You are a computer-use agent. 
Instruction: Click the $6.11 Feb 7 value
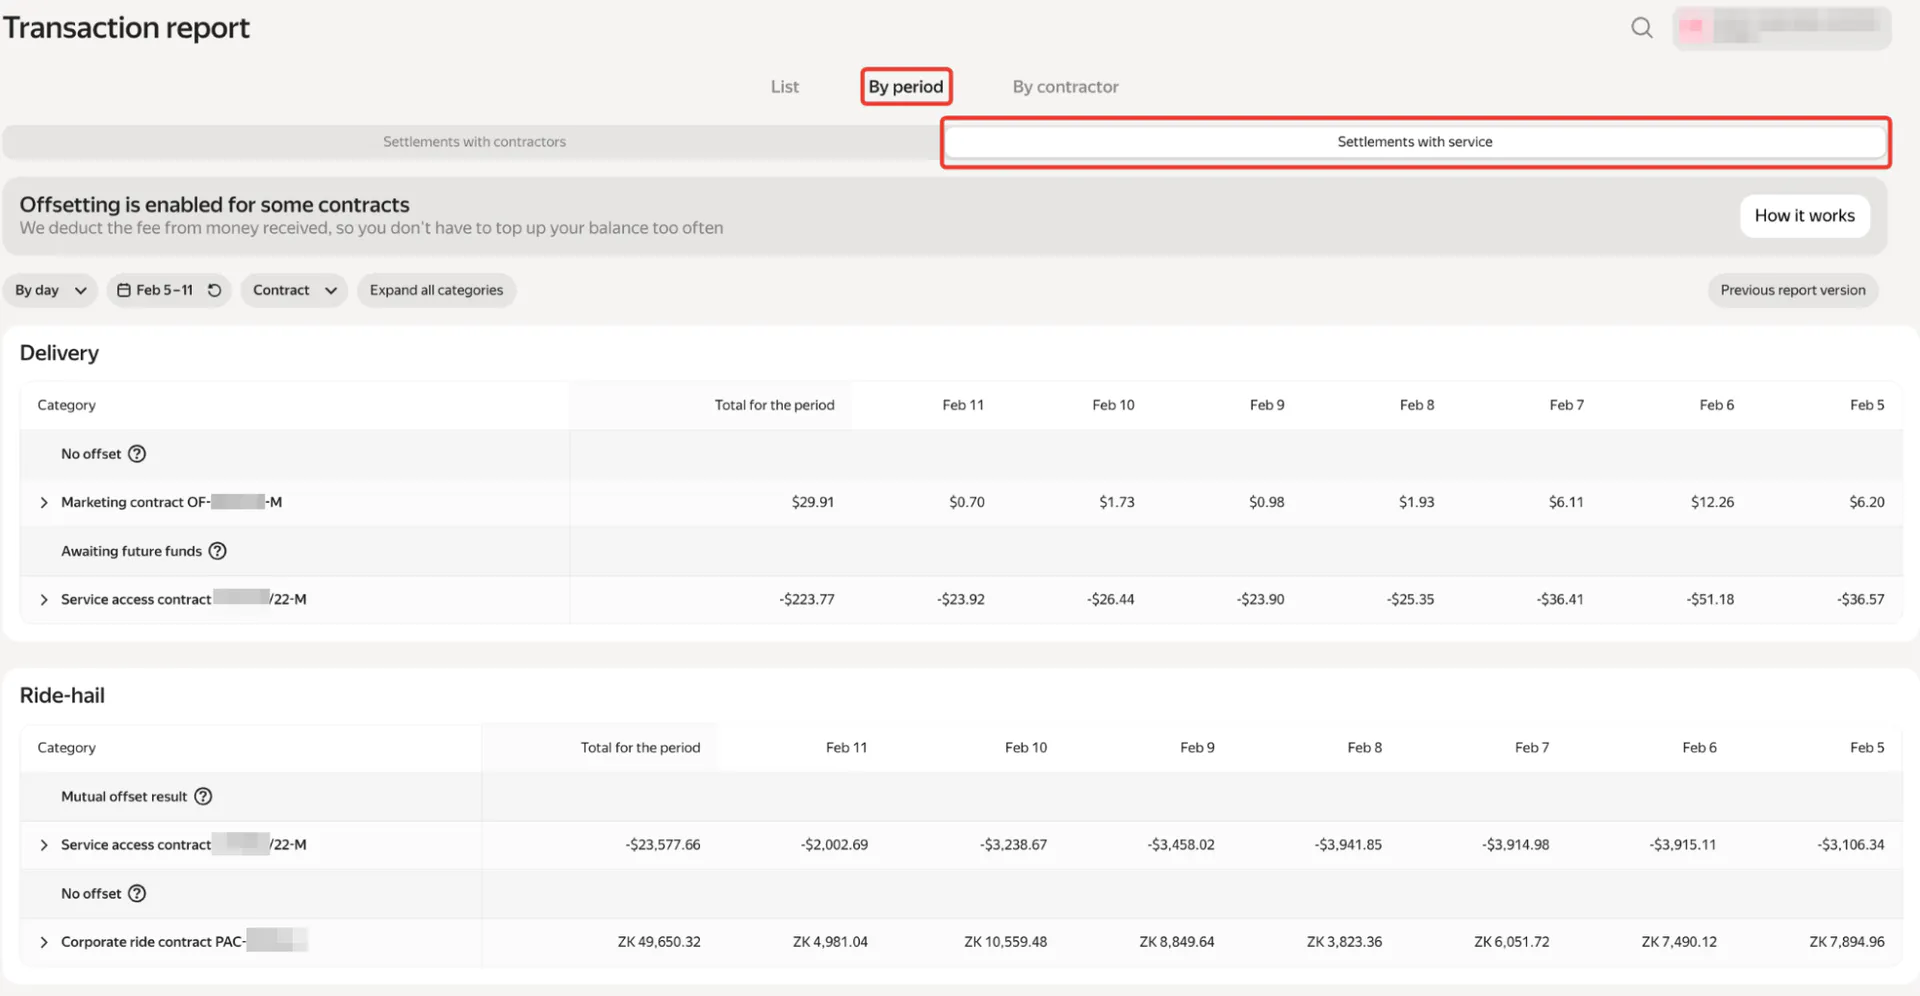click(x=1566, y=502)
